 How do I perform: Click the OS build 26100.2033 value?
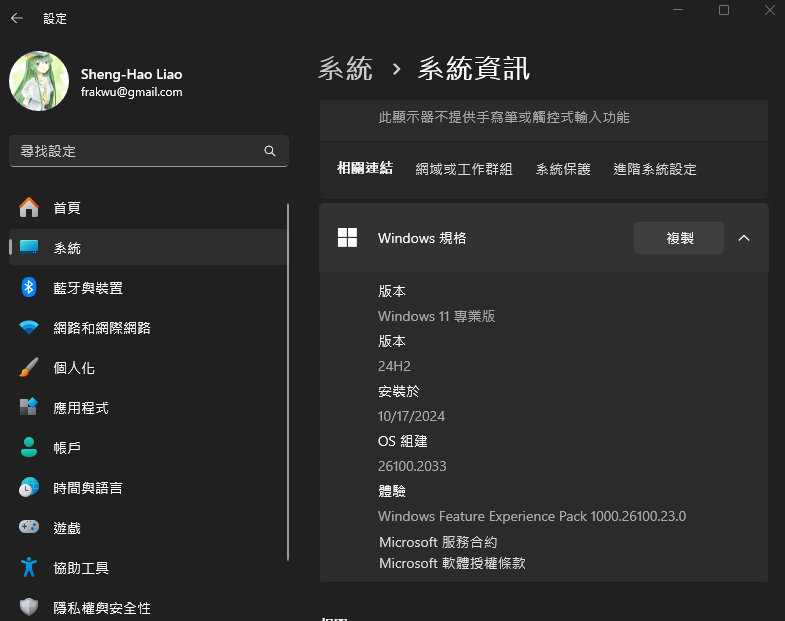pos(412,466)
